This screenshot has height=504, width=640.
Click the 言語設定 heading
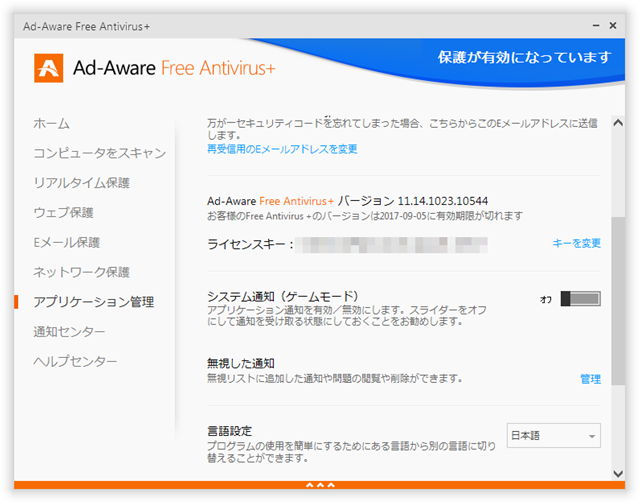(x=229, y=431)
